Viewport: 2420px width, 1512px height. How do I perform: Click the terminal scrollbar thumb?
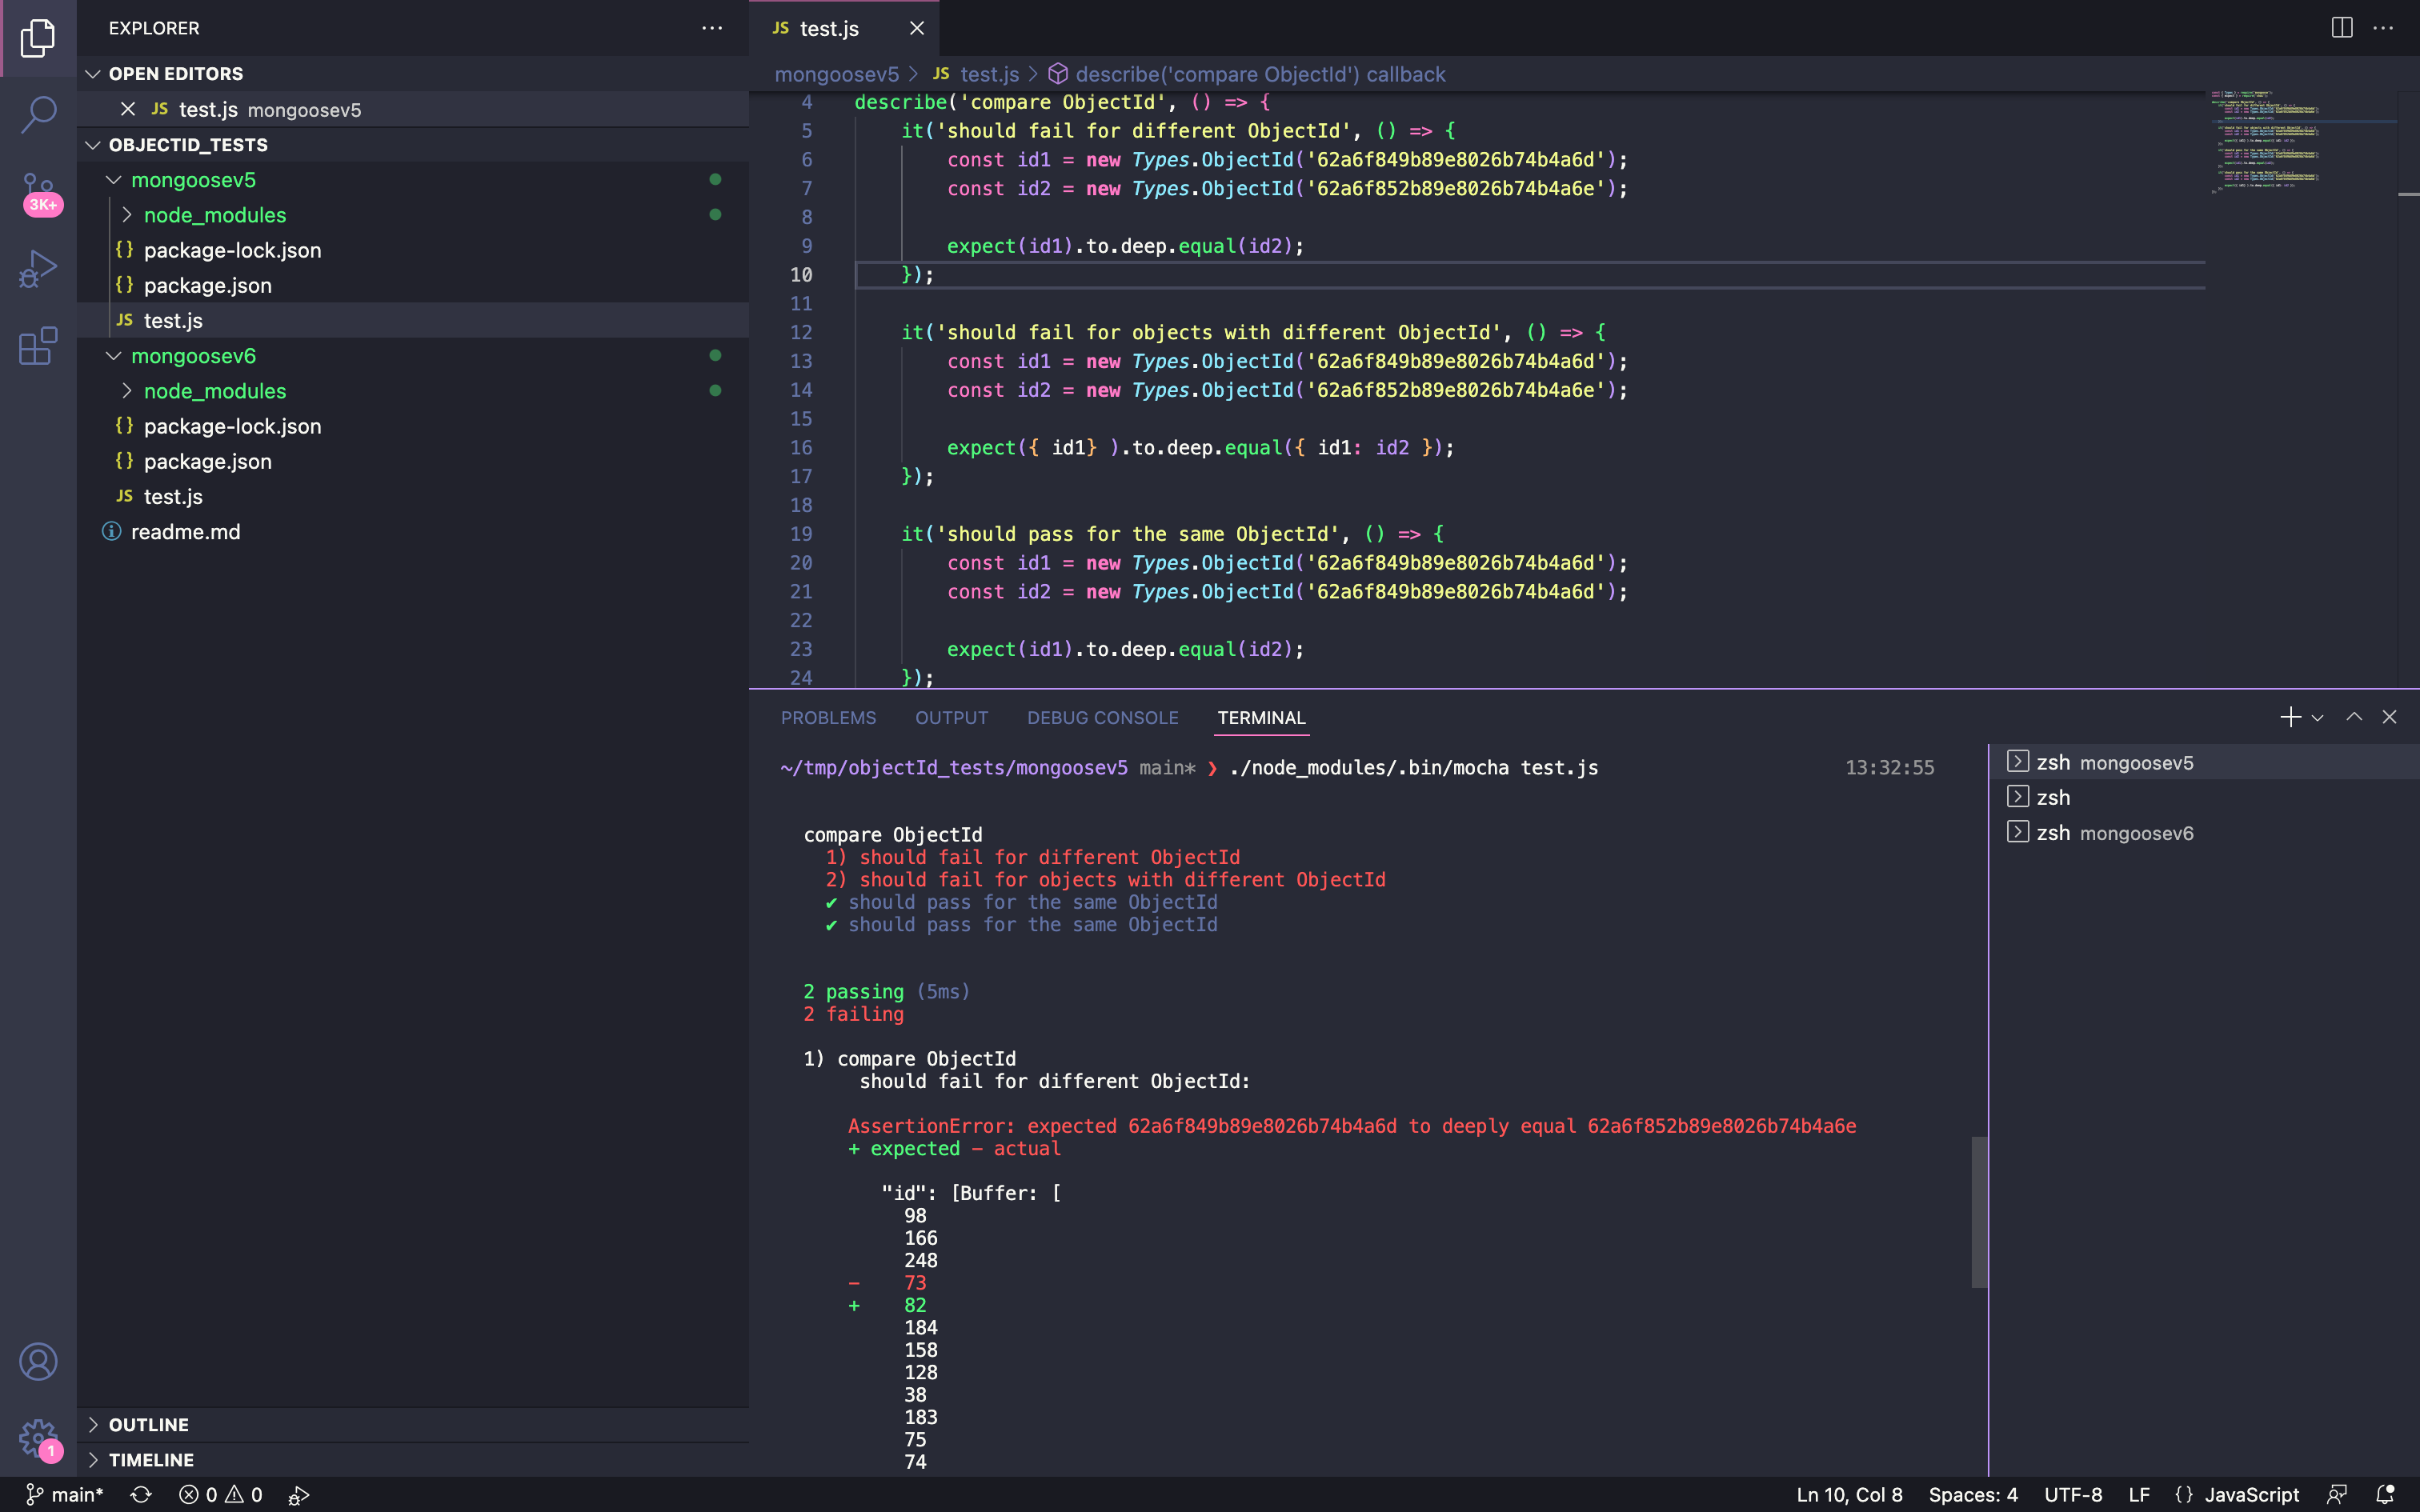pyautogui.click(x=1979, y=1212)
